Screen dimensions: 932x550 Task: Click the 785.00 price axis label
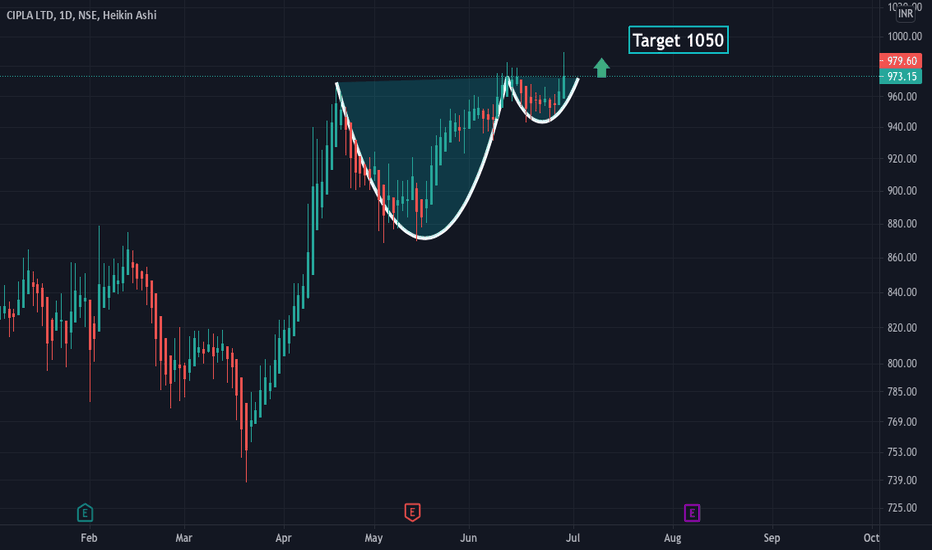[902, 392]
